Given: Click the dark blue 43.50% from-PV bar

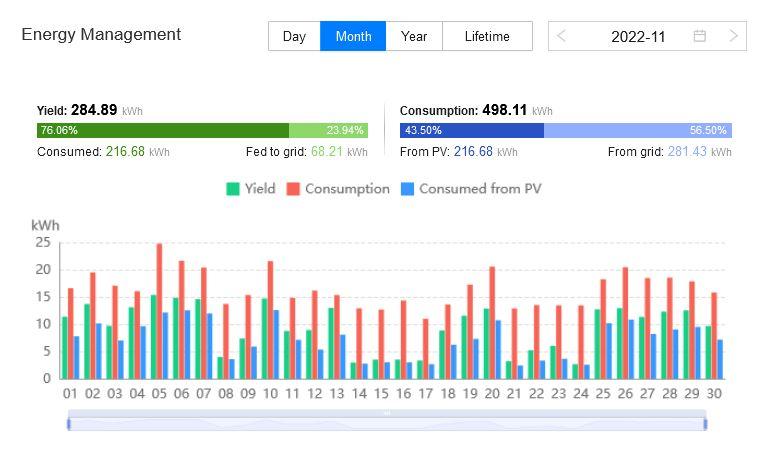Looking at the screenshot, I should pos(471,130).
